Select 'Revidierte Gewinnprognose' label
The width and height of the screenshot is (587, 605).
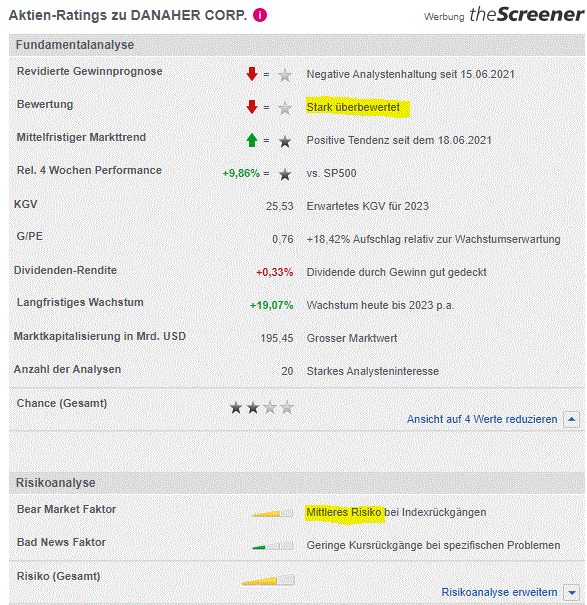click(x=90, y=71)
